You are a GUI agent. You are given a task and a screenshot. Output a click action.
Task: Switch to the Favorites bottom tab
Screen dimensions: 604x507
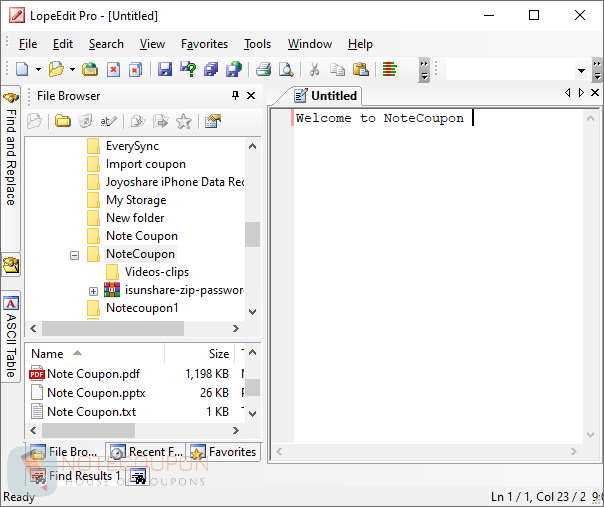tap(223, 452)
